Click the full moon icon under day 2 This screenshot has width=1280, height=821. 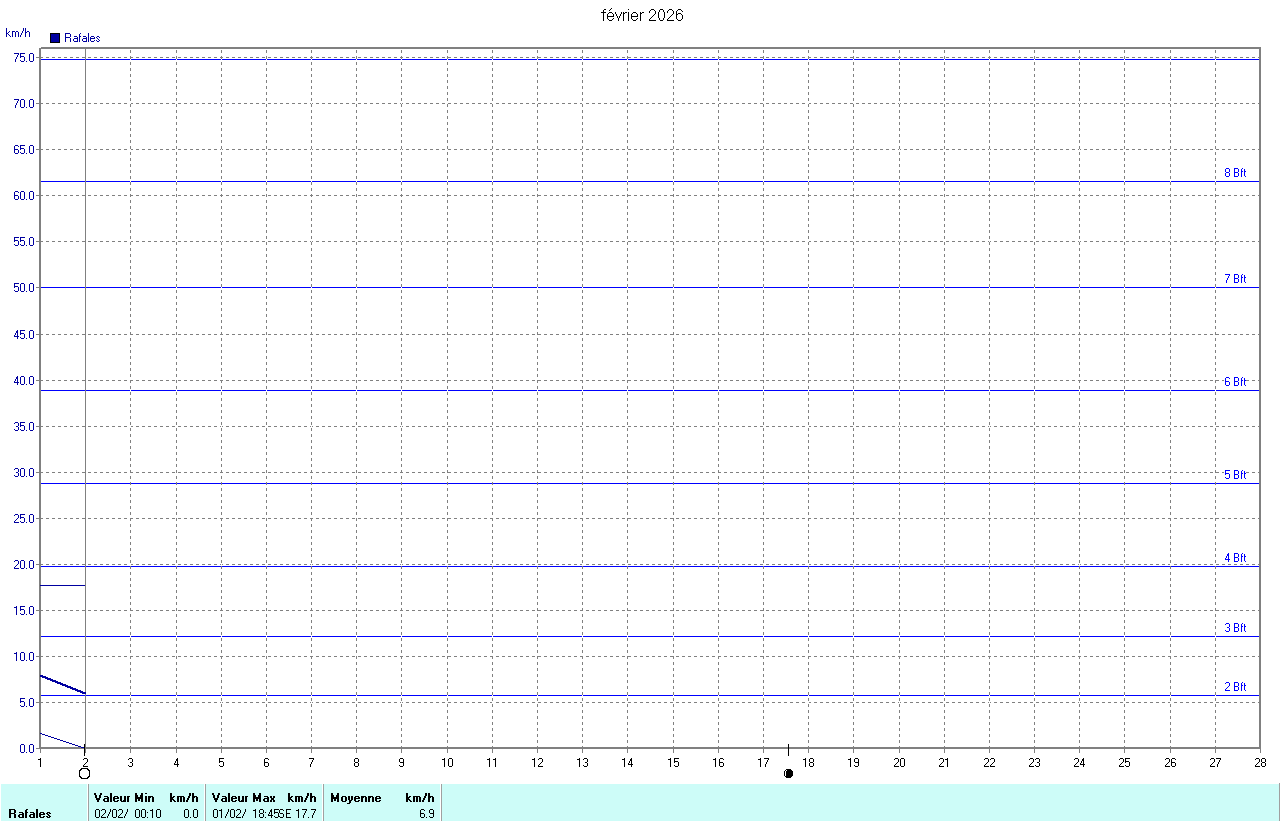click(x=85, y=773)
